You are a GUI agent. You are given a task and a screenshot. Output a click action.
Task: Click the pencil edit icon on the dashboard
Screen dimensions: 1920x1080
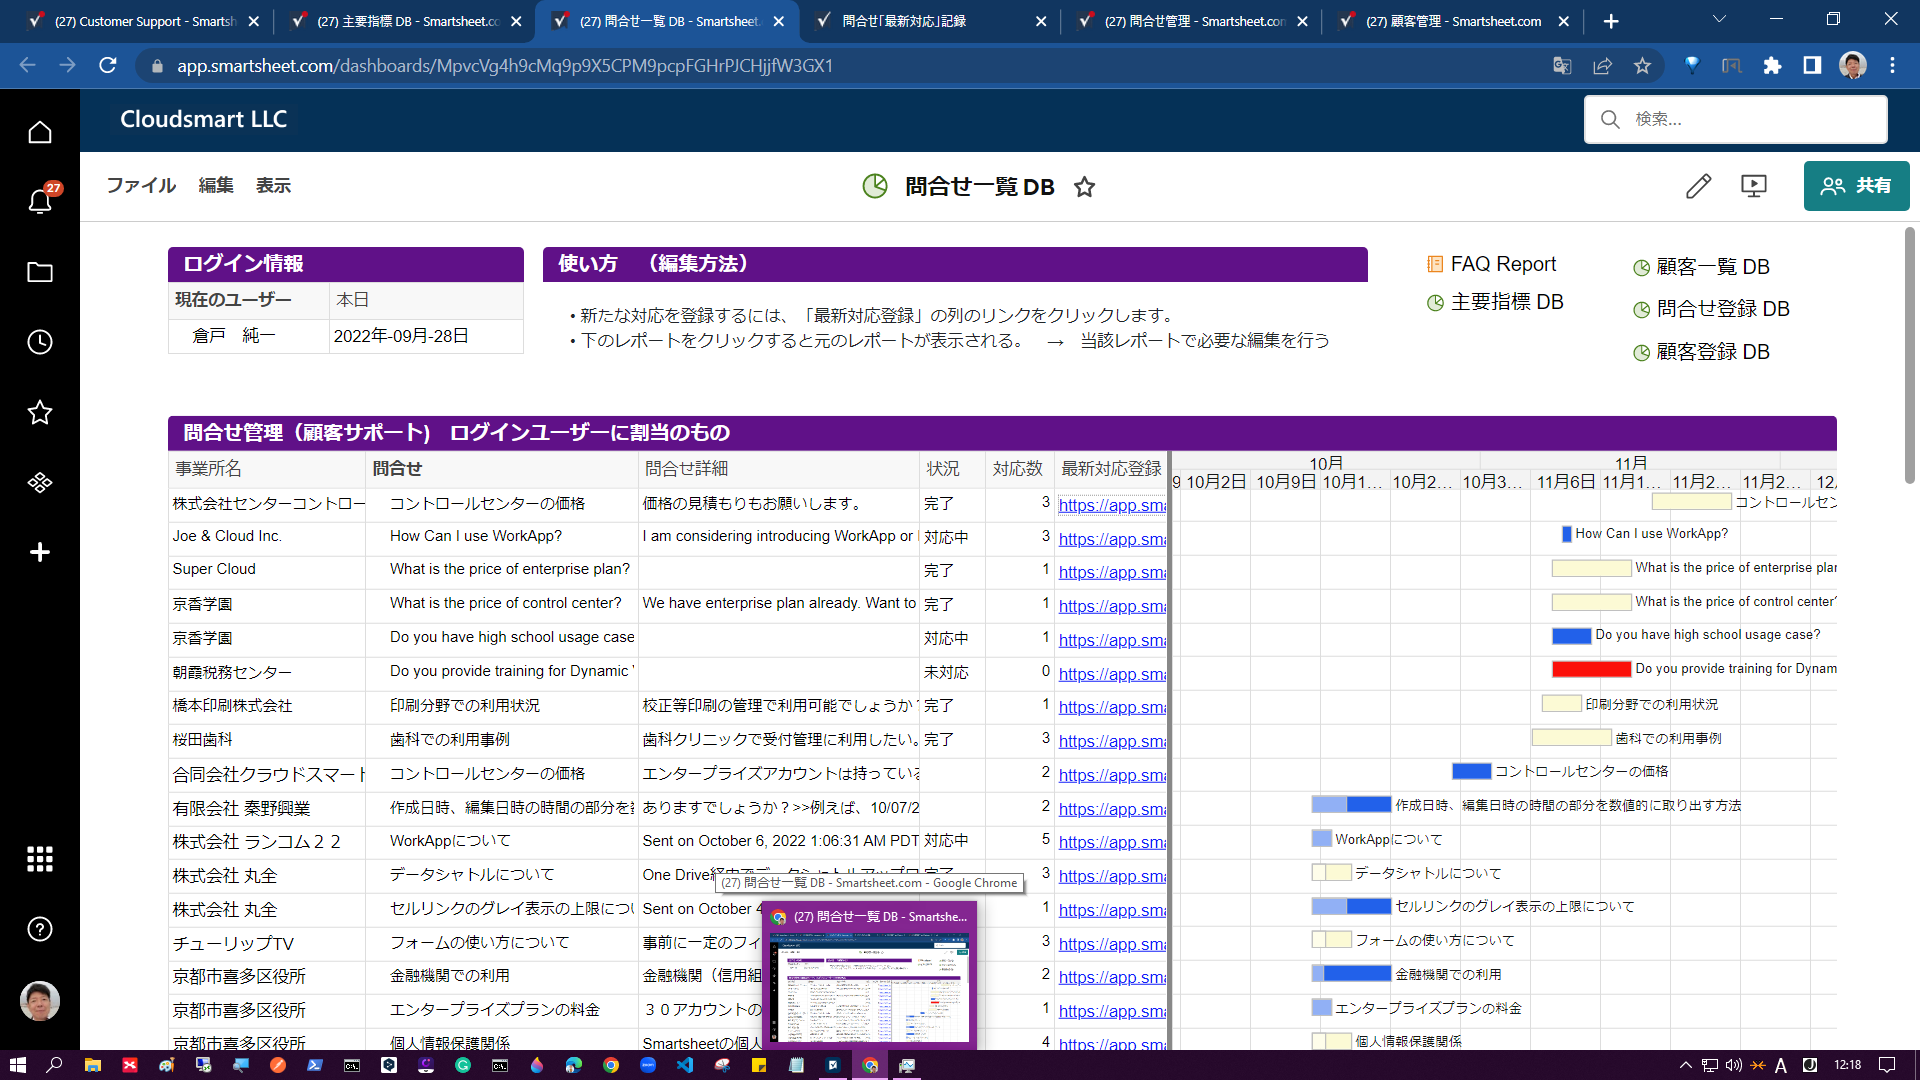(1697, 186)
